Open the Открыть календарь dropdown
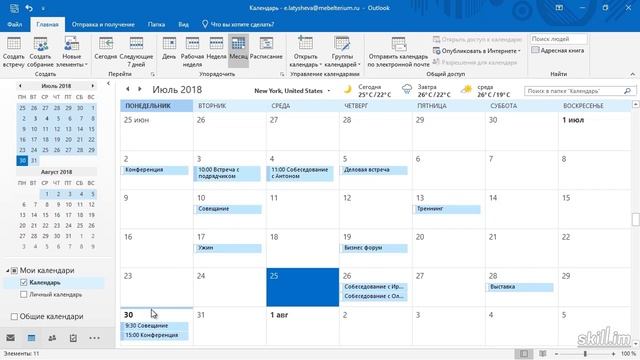 pyautogui.click(x=305, y=52)
